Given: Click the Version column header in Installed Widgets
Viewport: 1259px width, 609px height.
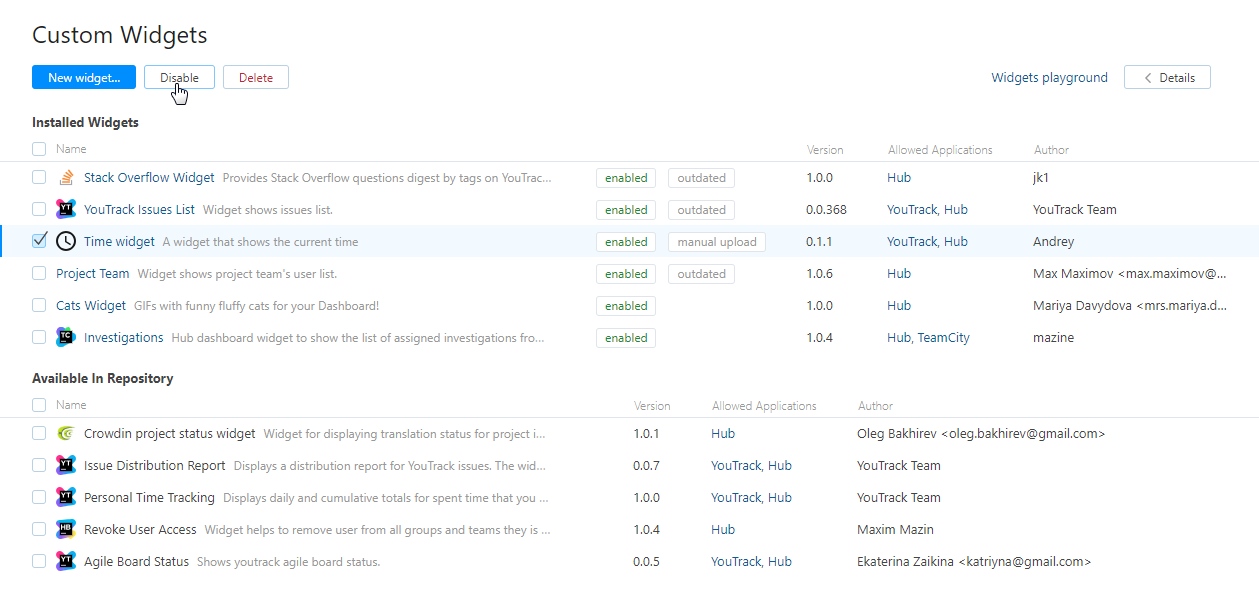Looking at the screenshot, I should tap(825, 150).
